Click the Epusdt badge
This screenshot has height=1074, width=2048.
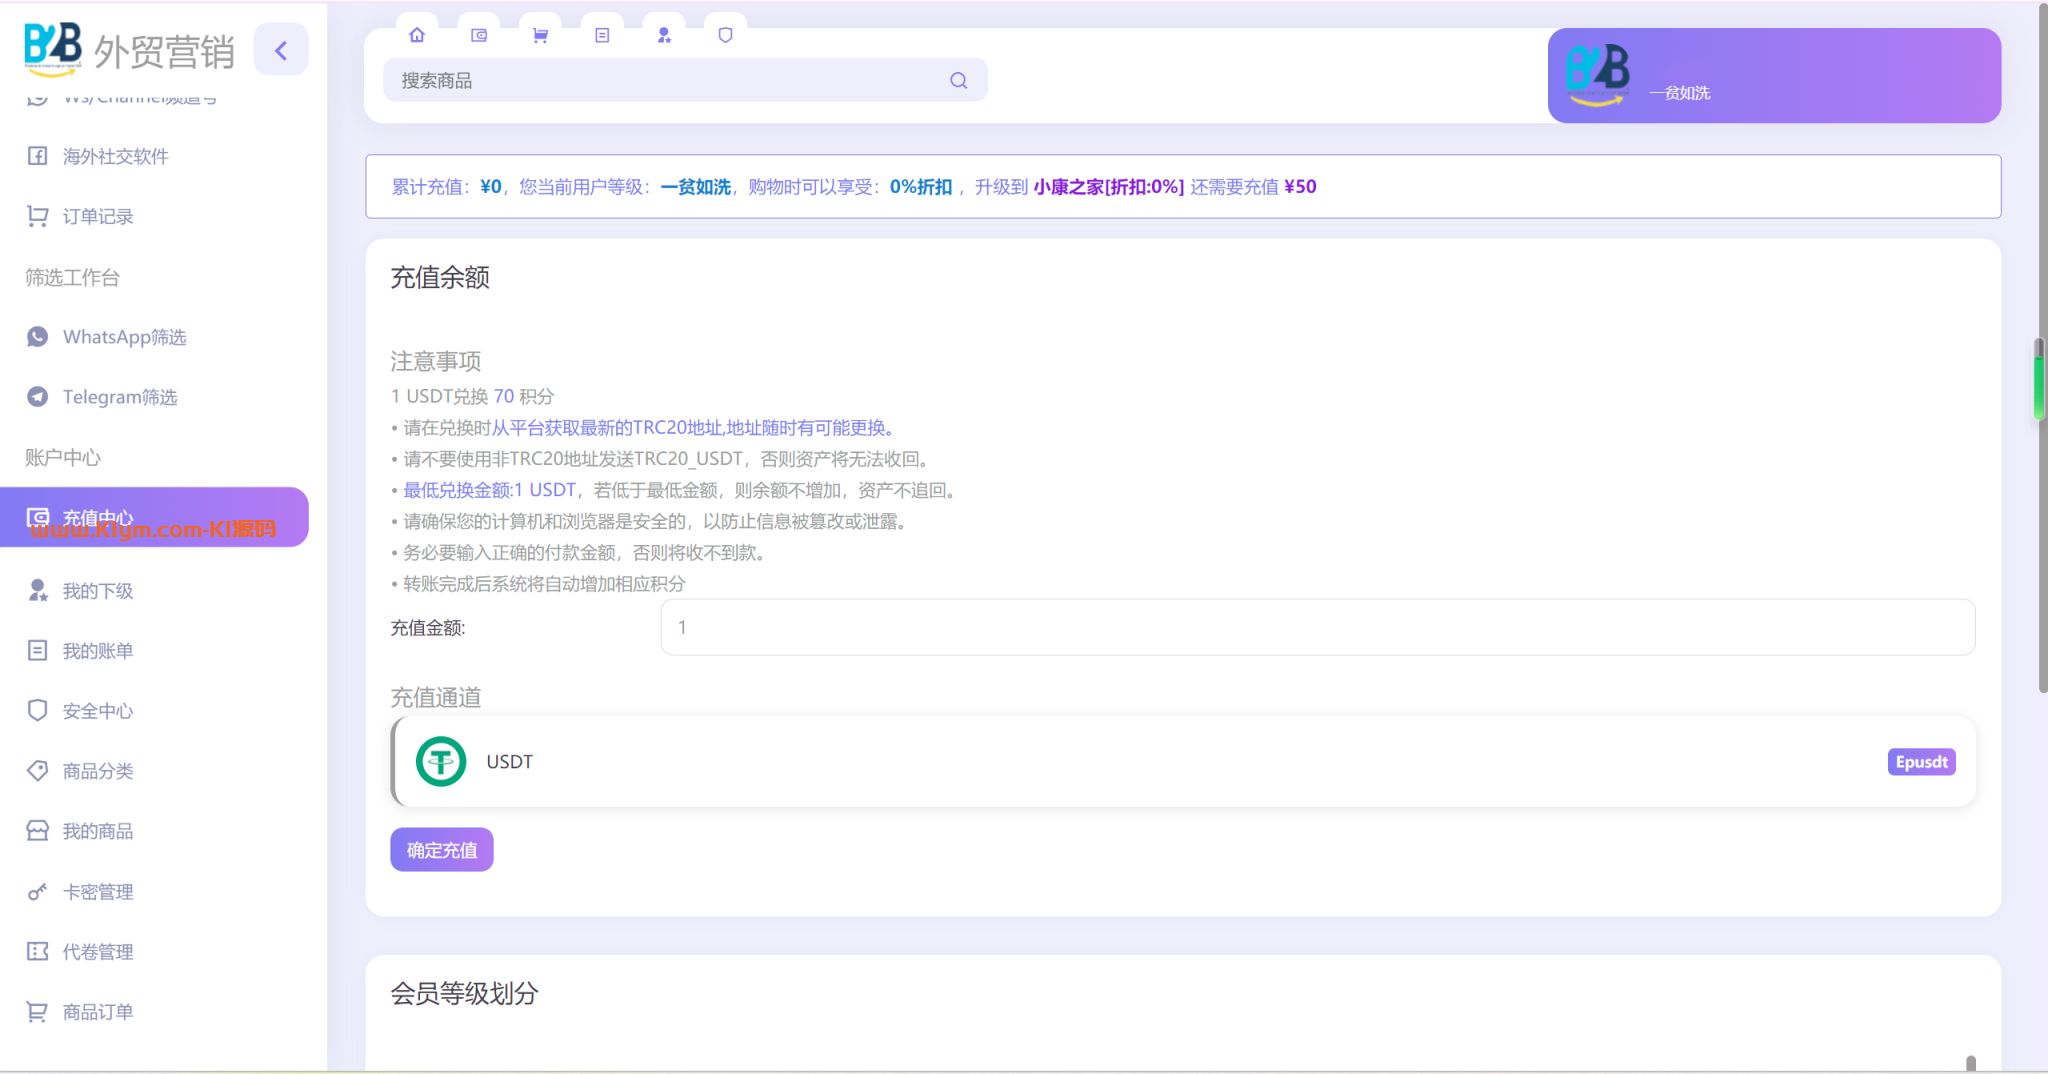point(1921,762)
